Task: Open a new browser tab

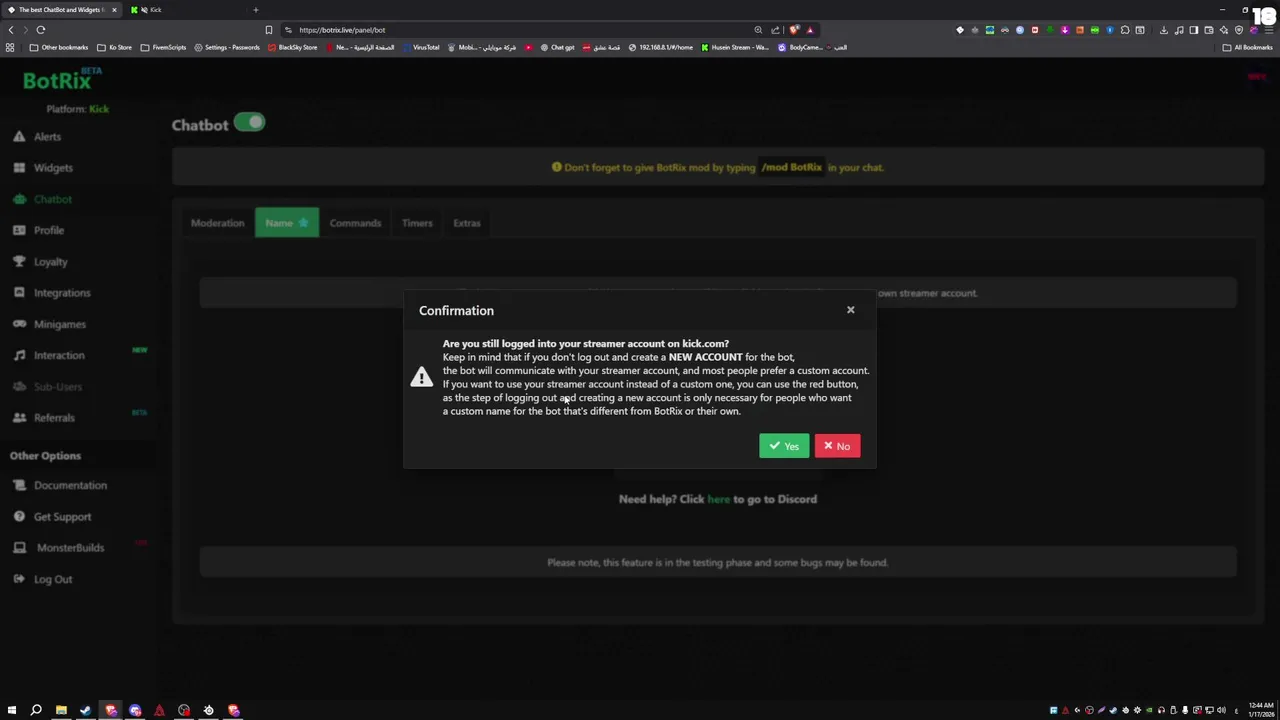Action: tap(255, 10)
